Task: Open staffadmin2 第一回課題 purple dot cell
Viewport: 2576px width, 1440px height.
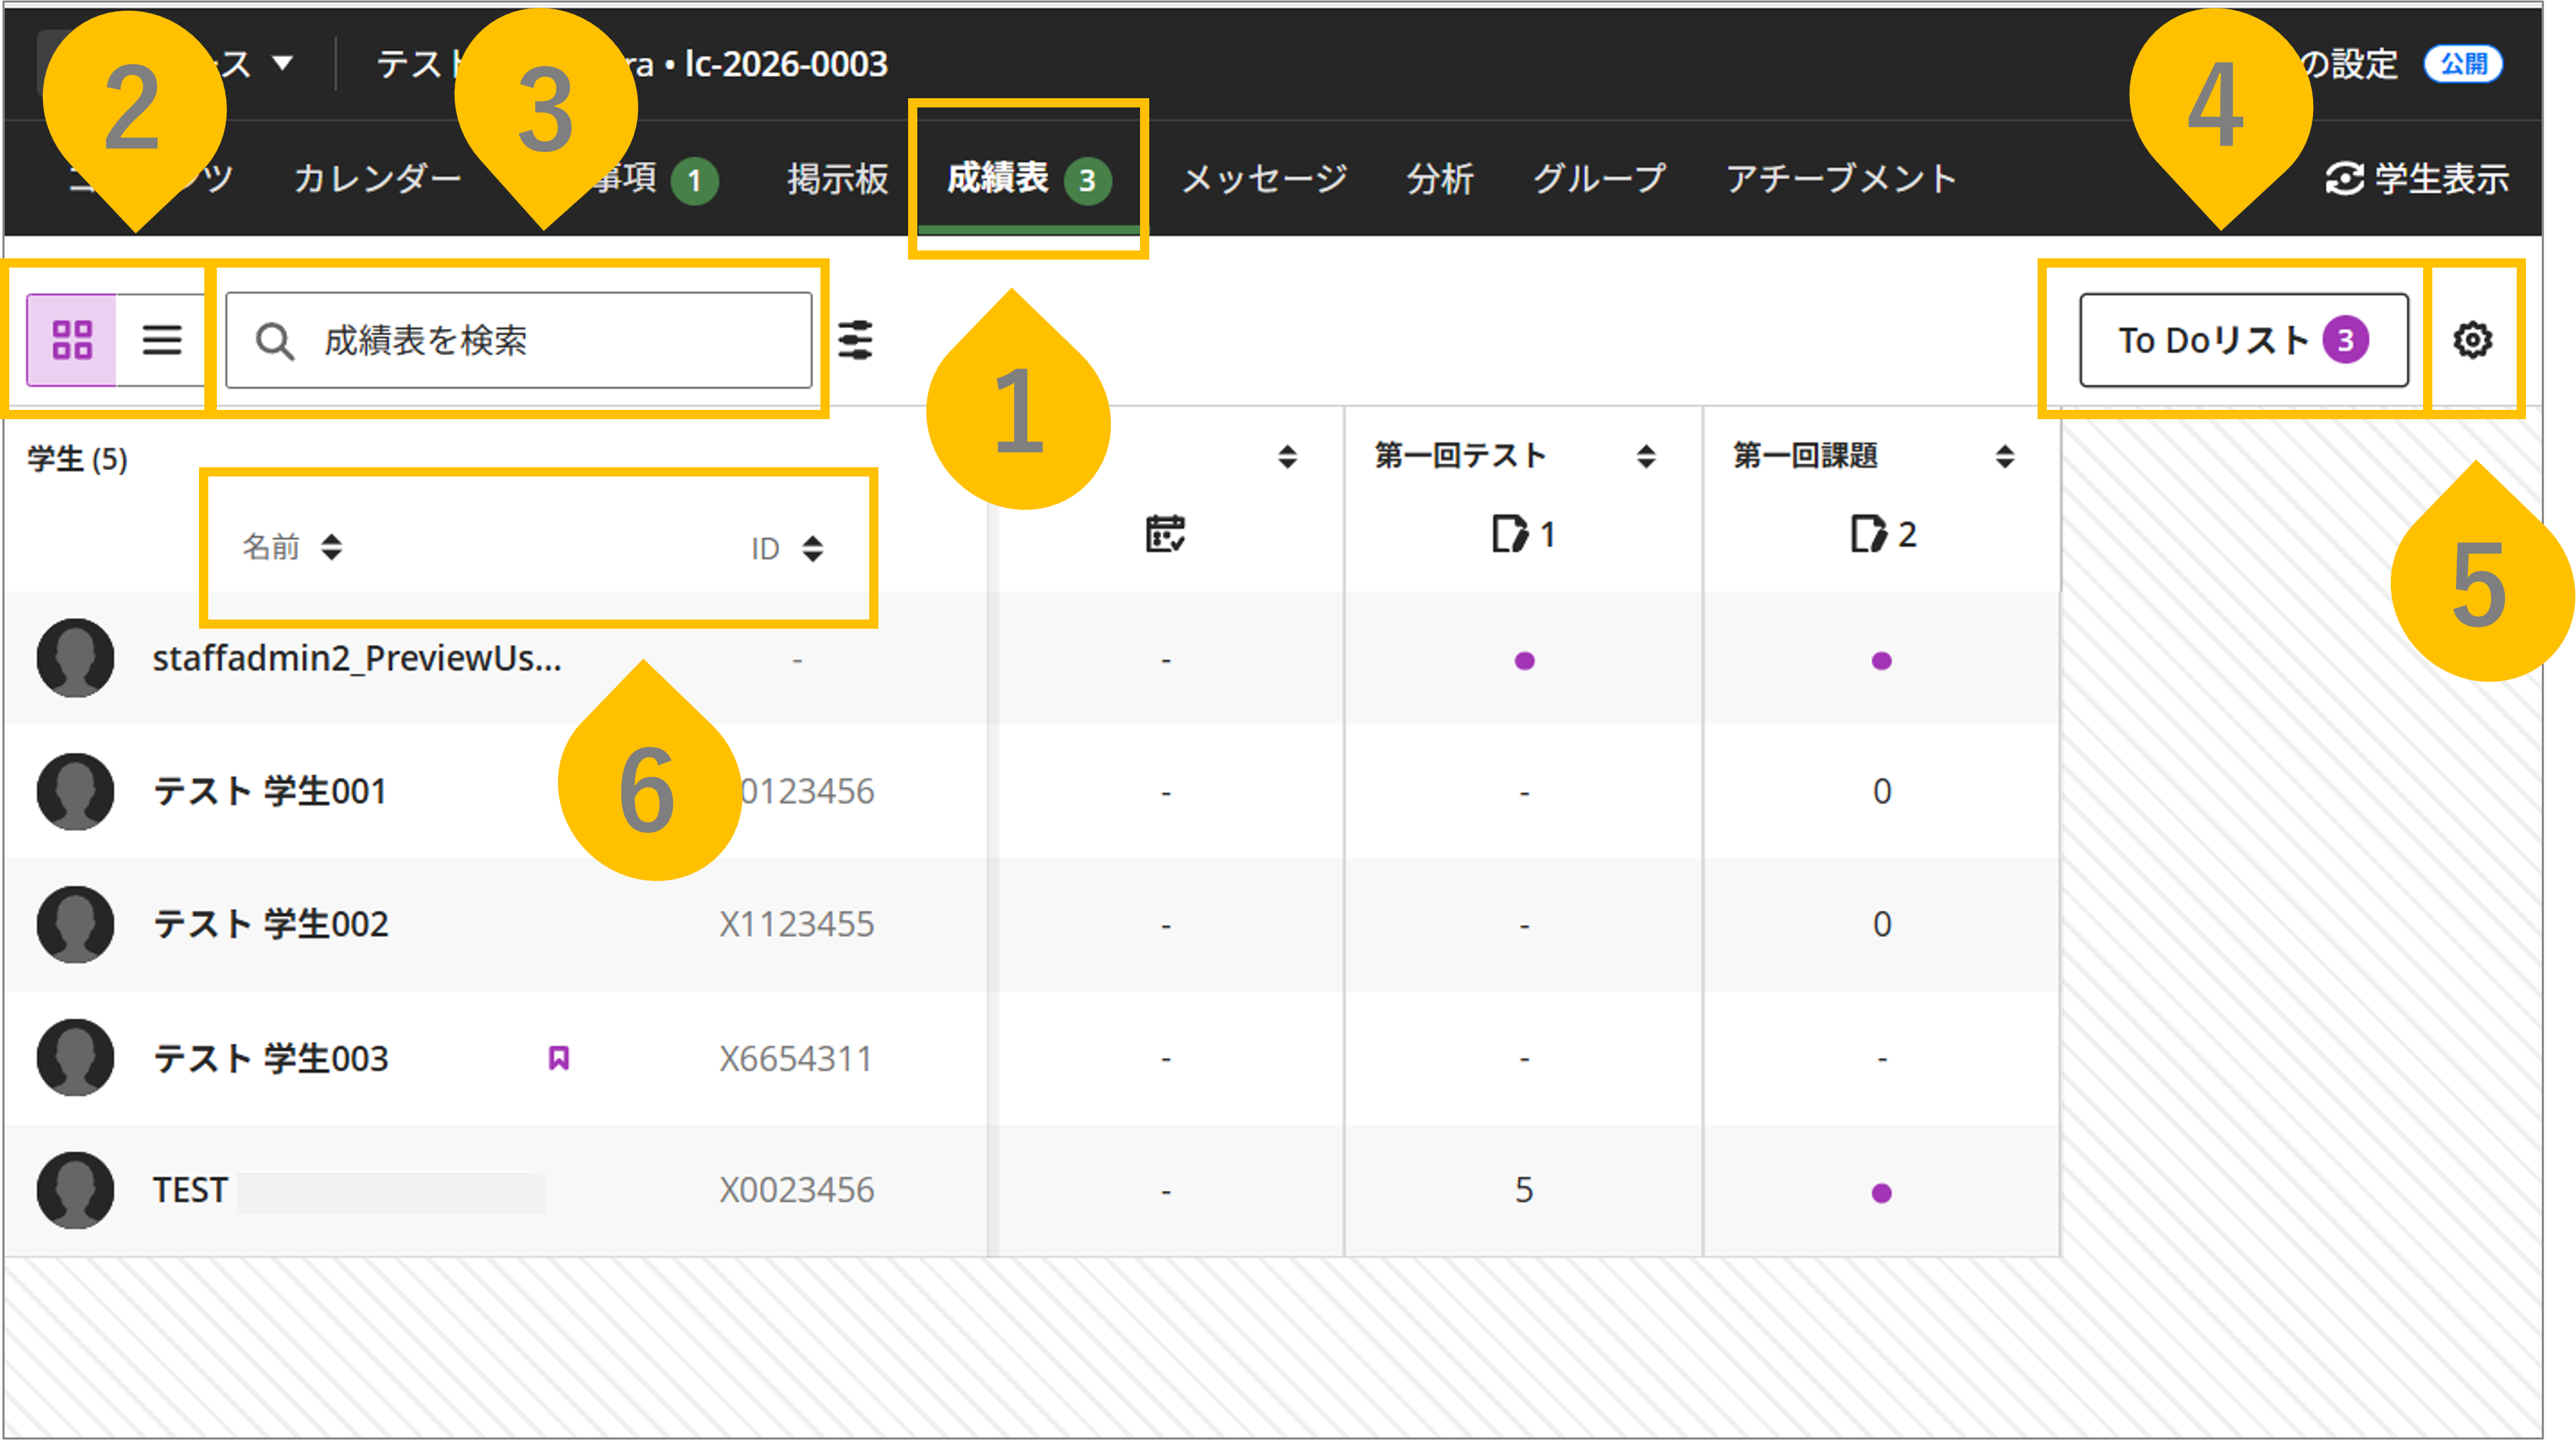Action: pos(1881,660)
